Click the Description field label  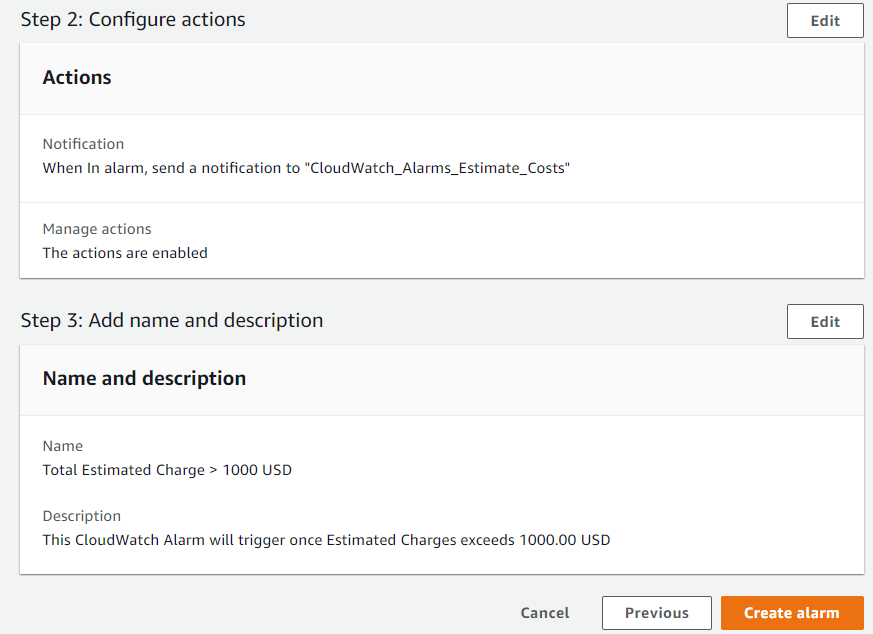81,516
